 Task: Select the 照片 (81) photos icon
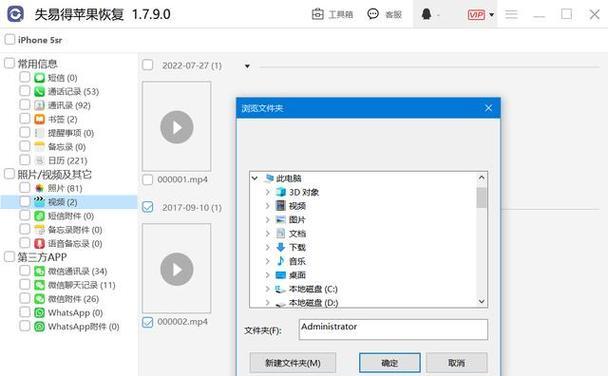(x=40, y=188)
